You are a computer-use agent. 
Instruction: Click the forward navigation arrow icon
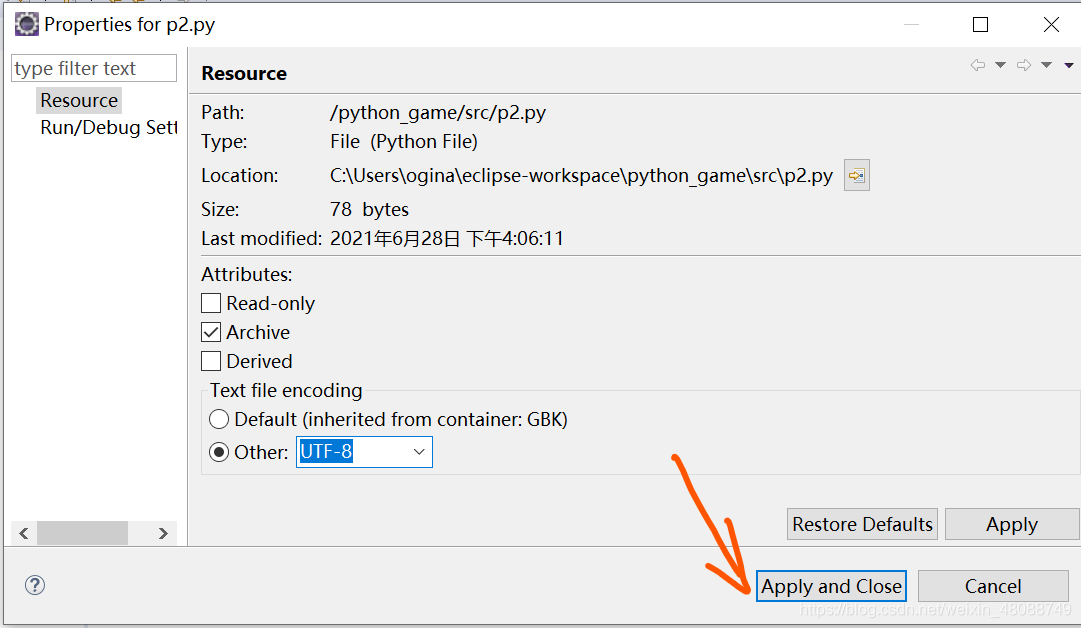tap(1023, 66)
